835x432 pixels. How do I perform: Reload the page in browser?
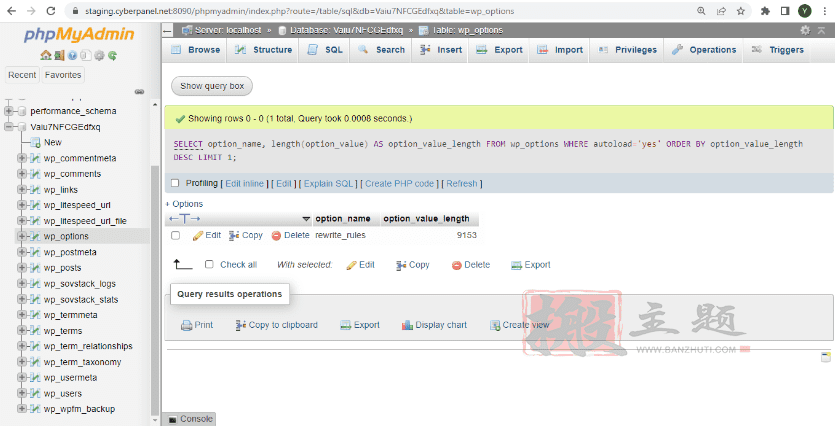(51, 11)
